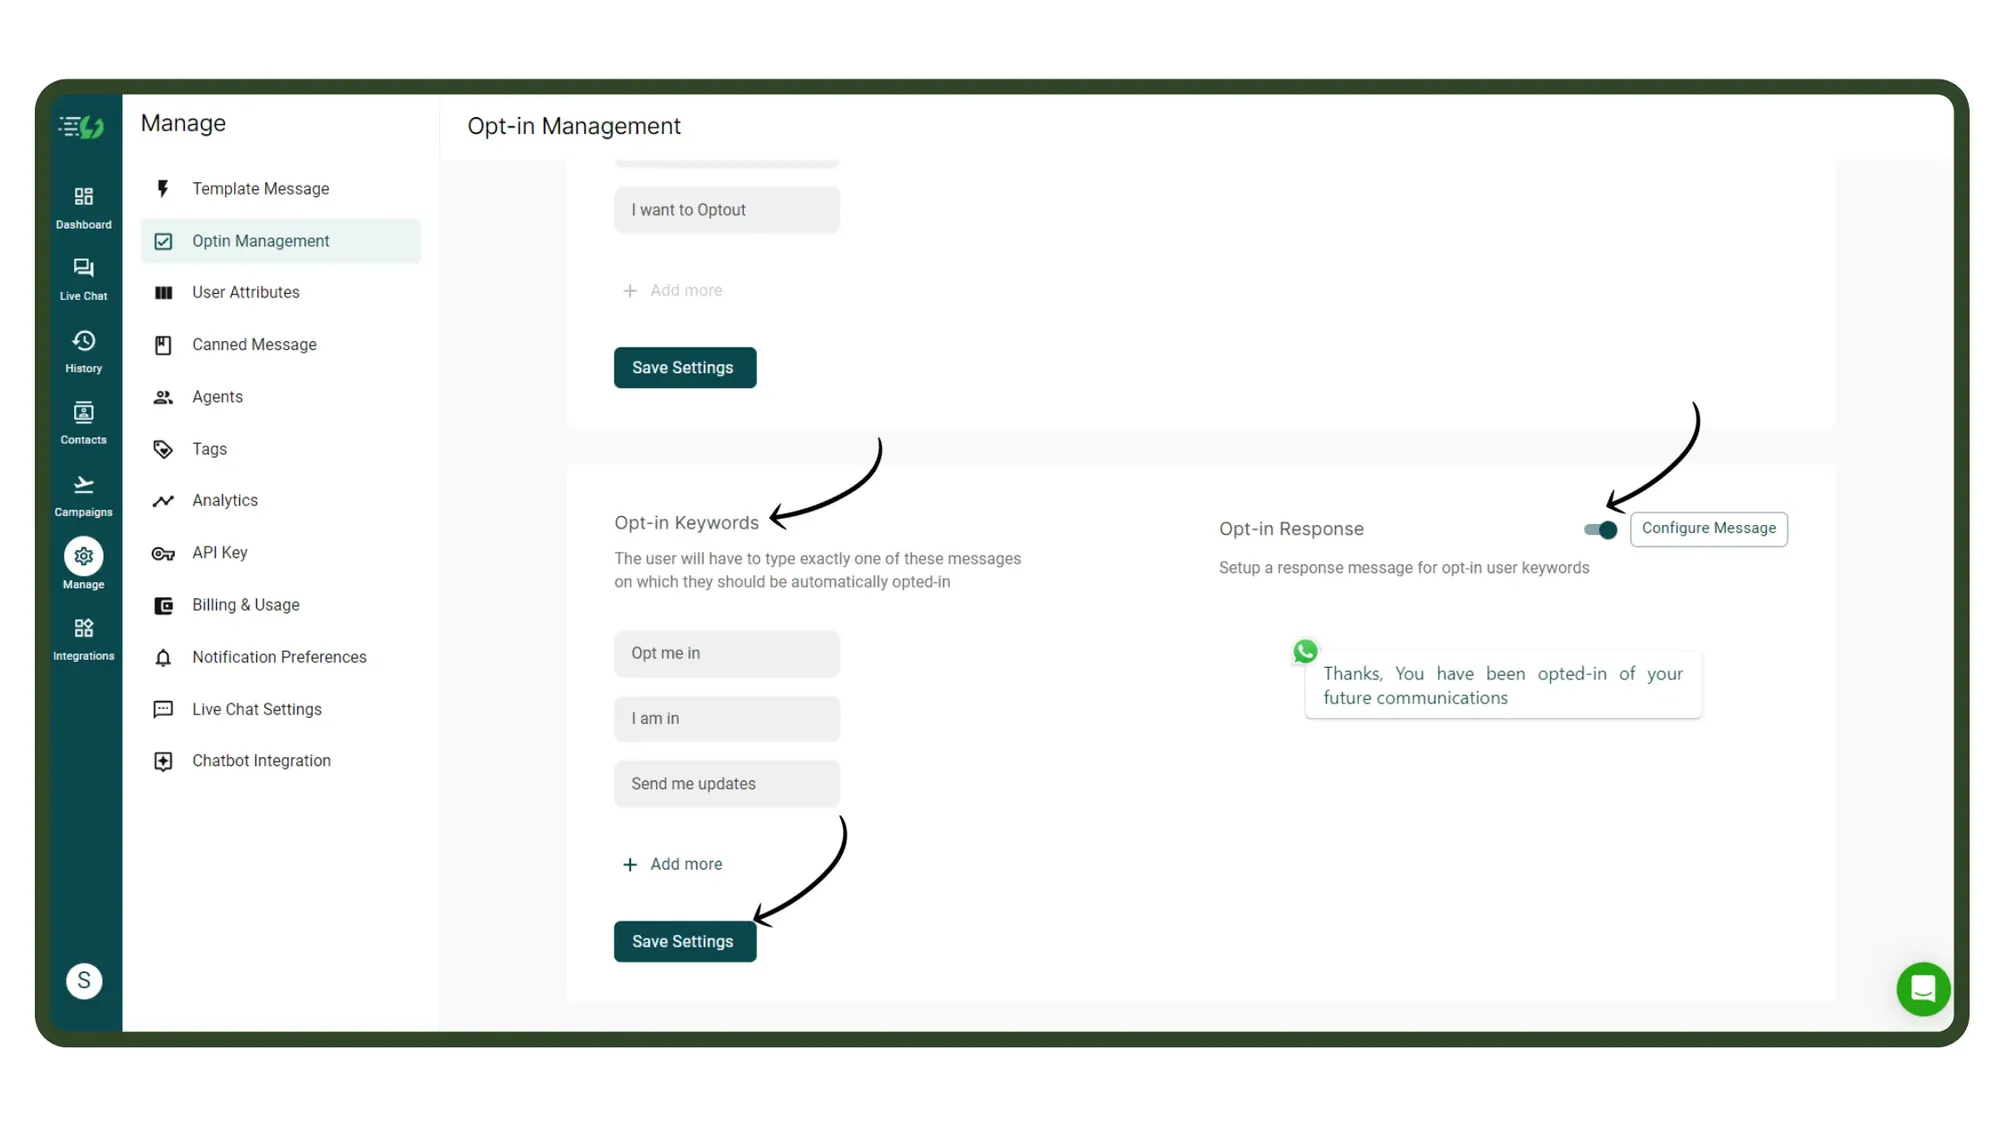Viewport: 2000px width, 1125px height.
Task: Open Billing & Usage menu item
Action: click(x=281, y=605)
